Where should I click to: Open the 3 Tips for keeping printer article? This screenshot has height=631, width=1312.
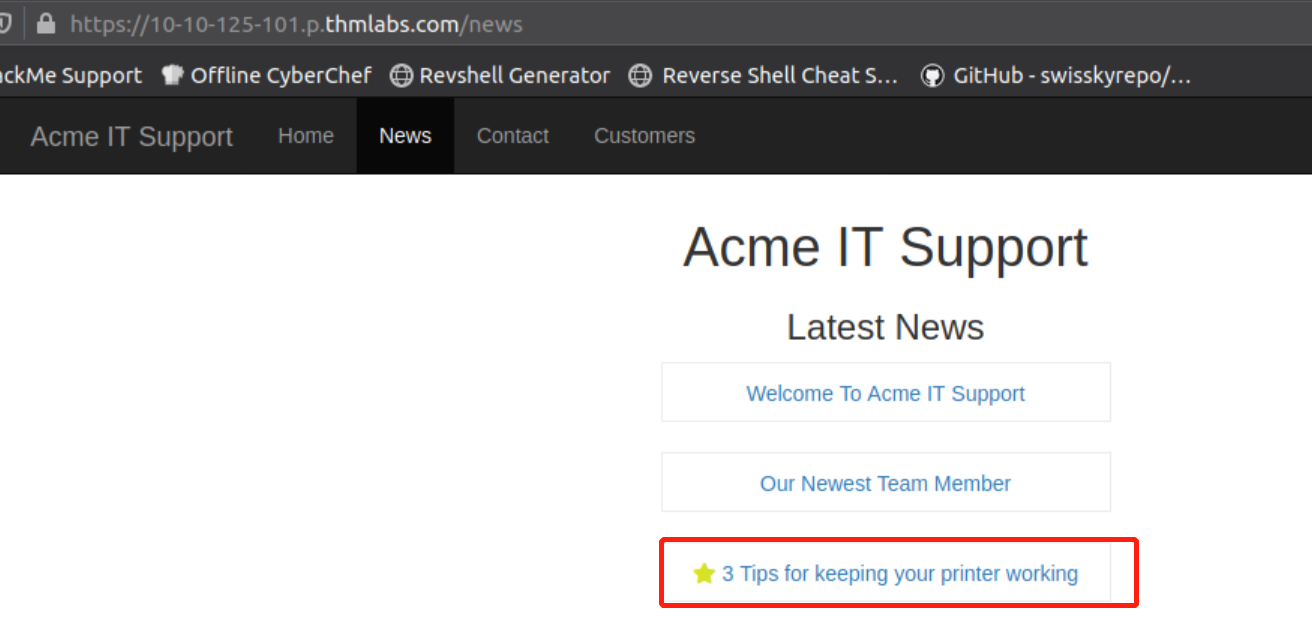pos(899,573)
